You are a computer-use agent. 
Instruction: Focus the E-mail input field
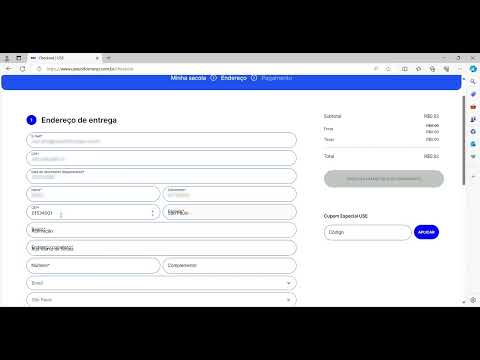coord(161,140)
